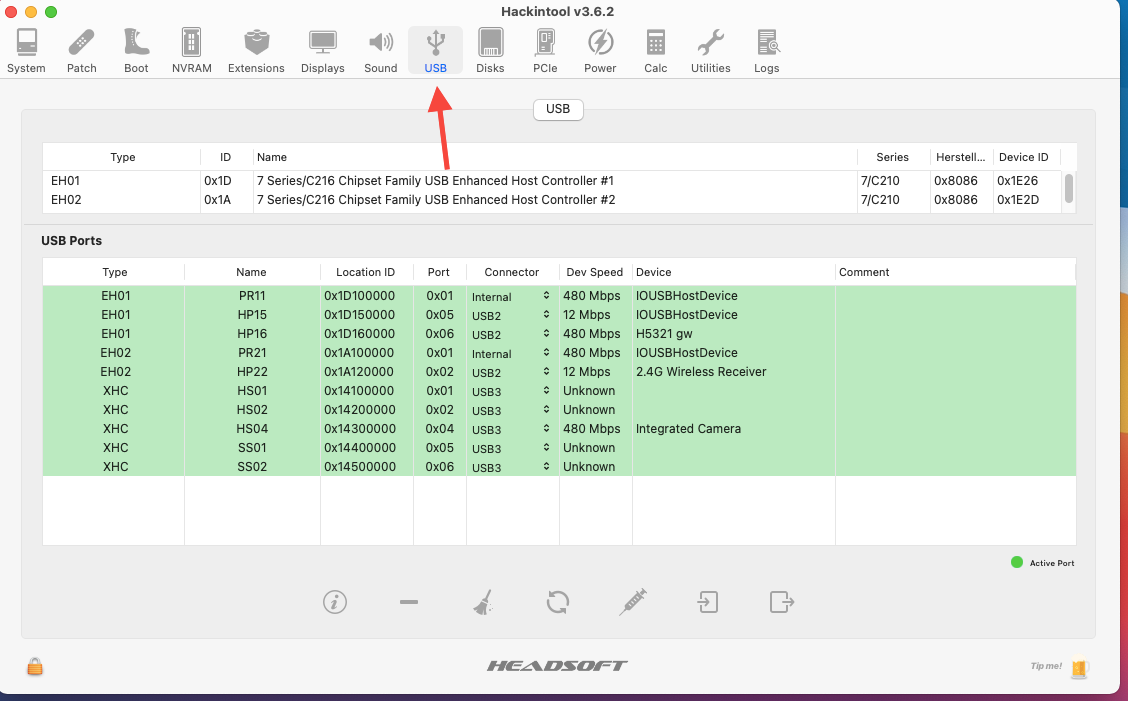Click the PR11 port name cell
1128x701 pixels.
tap(252, 296)
